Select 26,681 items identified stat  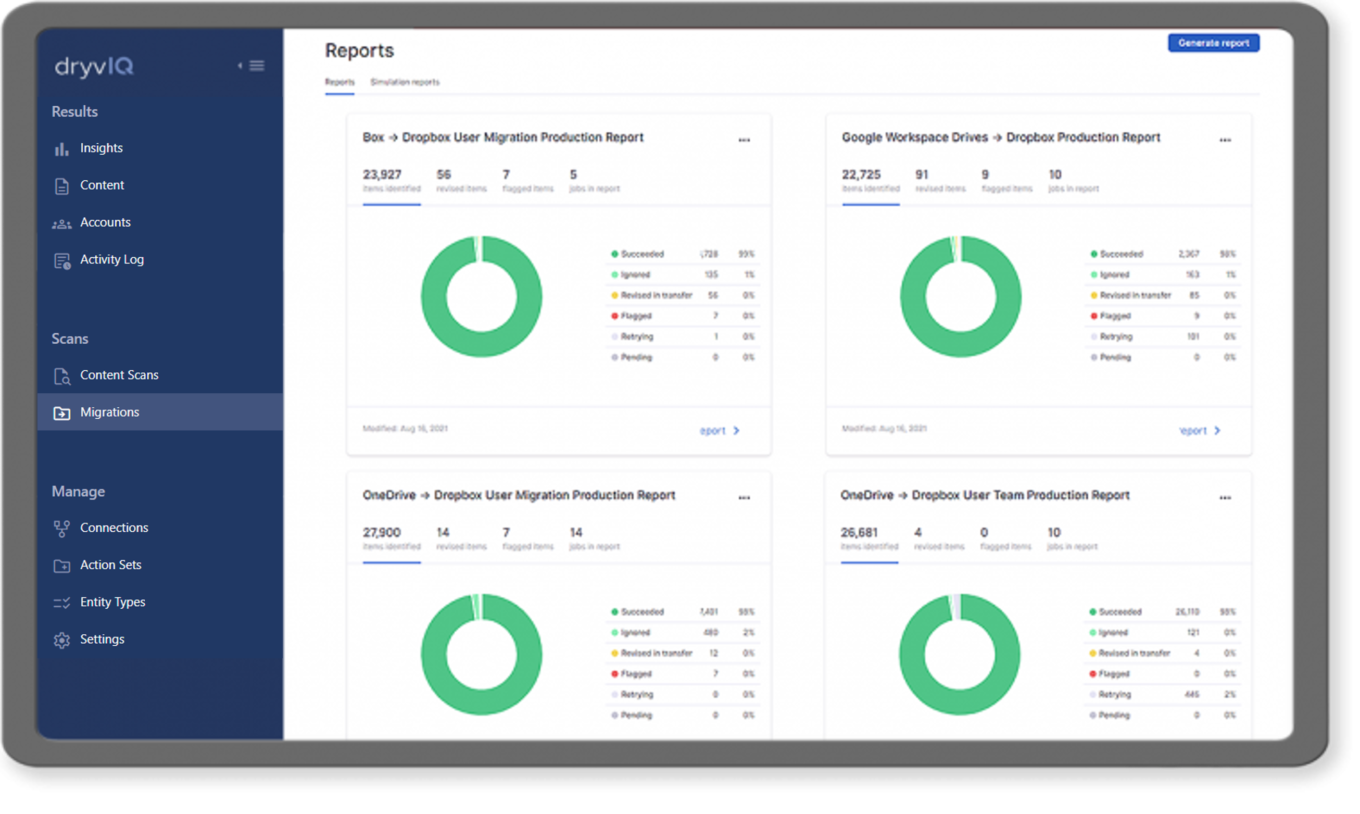869,539
